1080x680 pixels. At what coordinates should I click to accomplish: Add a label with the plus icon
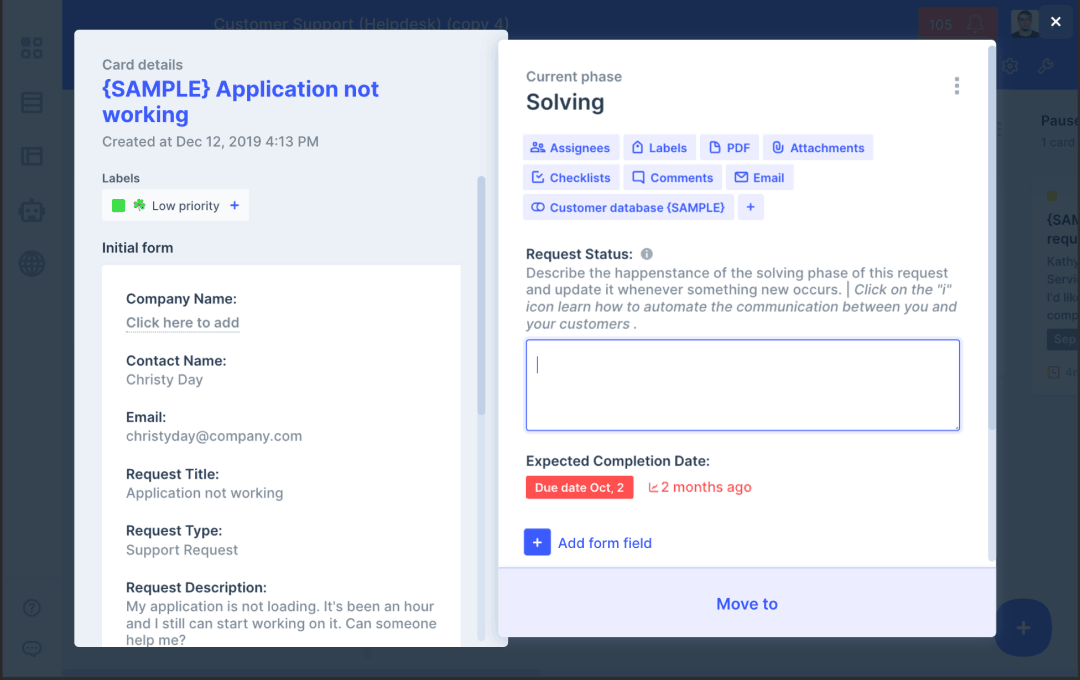point(235,206)
